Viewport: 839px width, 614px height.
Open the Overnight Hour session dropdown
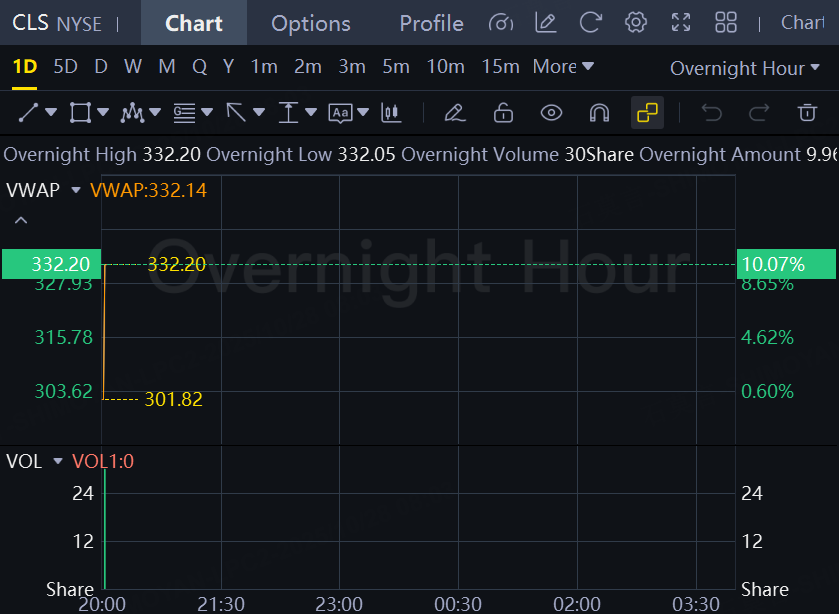pyautogui.click(x=745, y=68)
